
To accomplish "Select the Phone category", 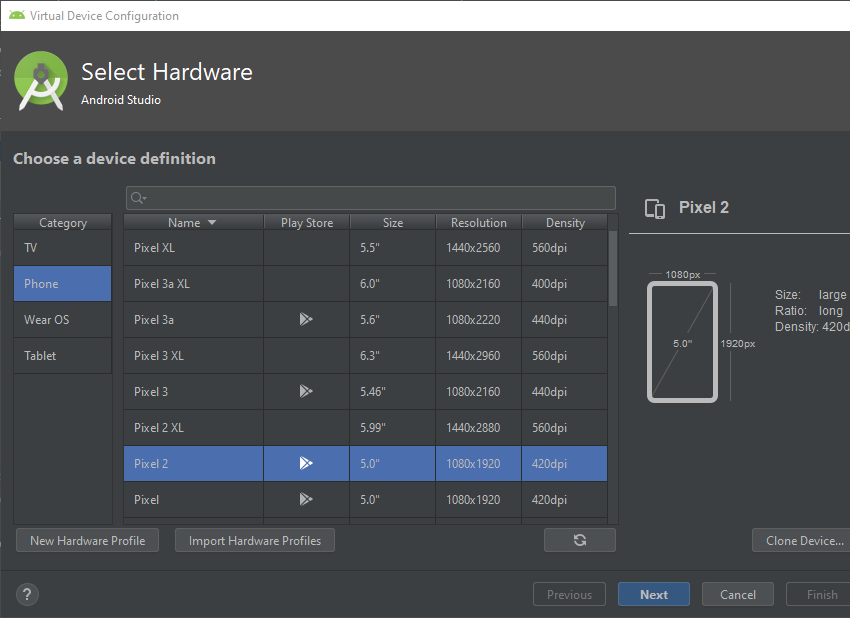I will point(63,284).
